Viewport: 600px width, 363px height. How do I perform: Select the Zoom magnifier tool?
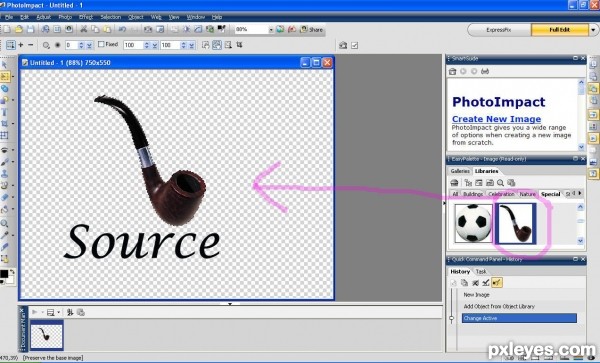click(x=5, y=223)
